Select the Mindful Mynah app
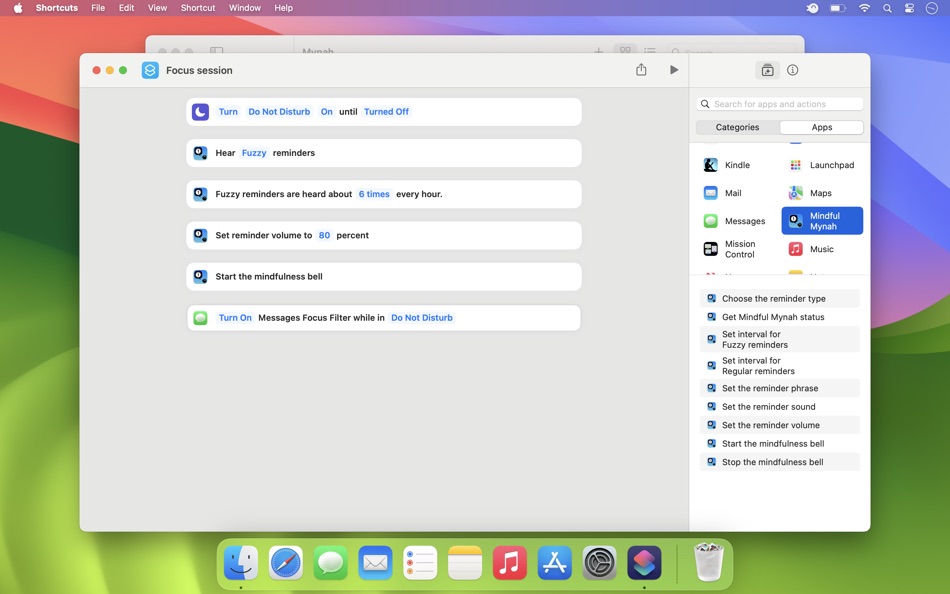950x594 pixels. point(822,221)
